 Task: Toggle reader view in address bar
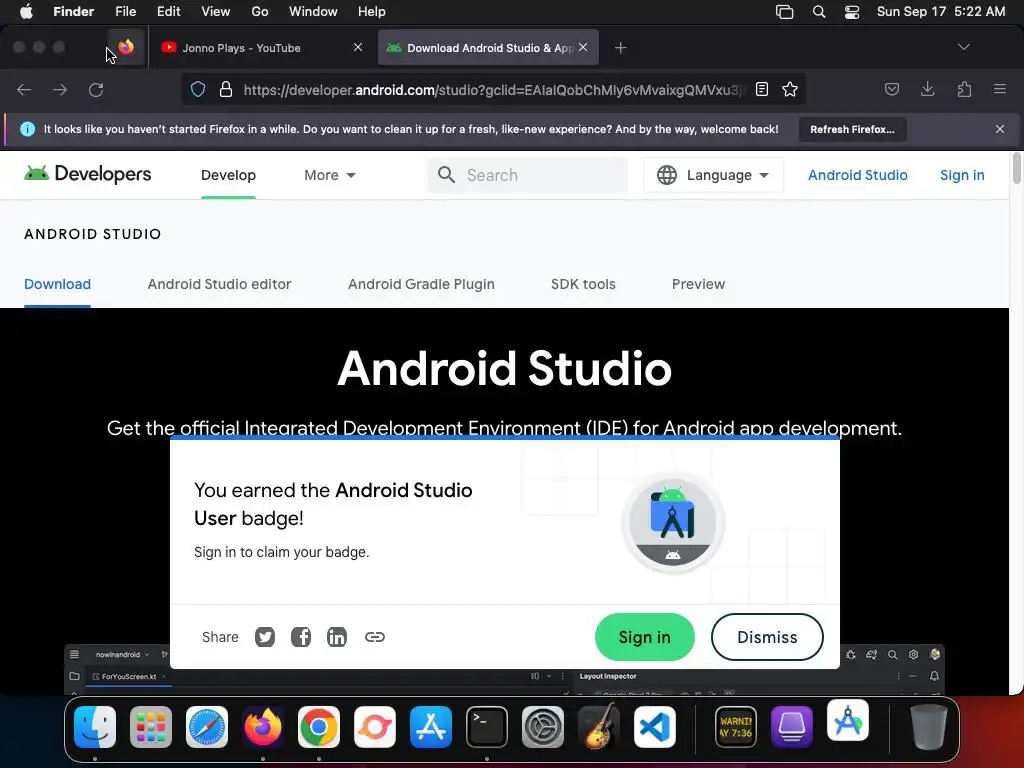click(x=761, y=89)
